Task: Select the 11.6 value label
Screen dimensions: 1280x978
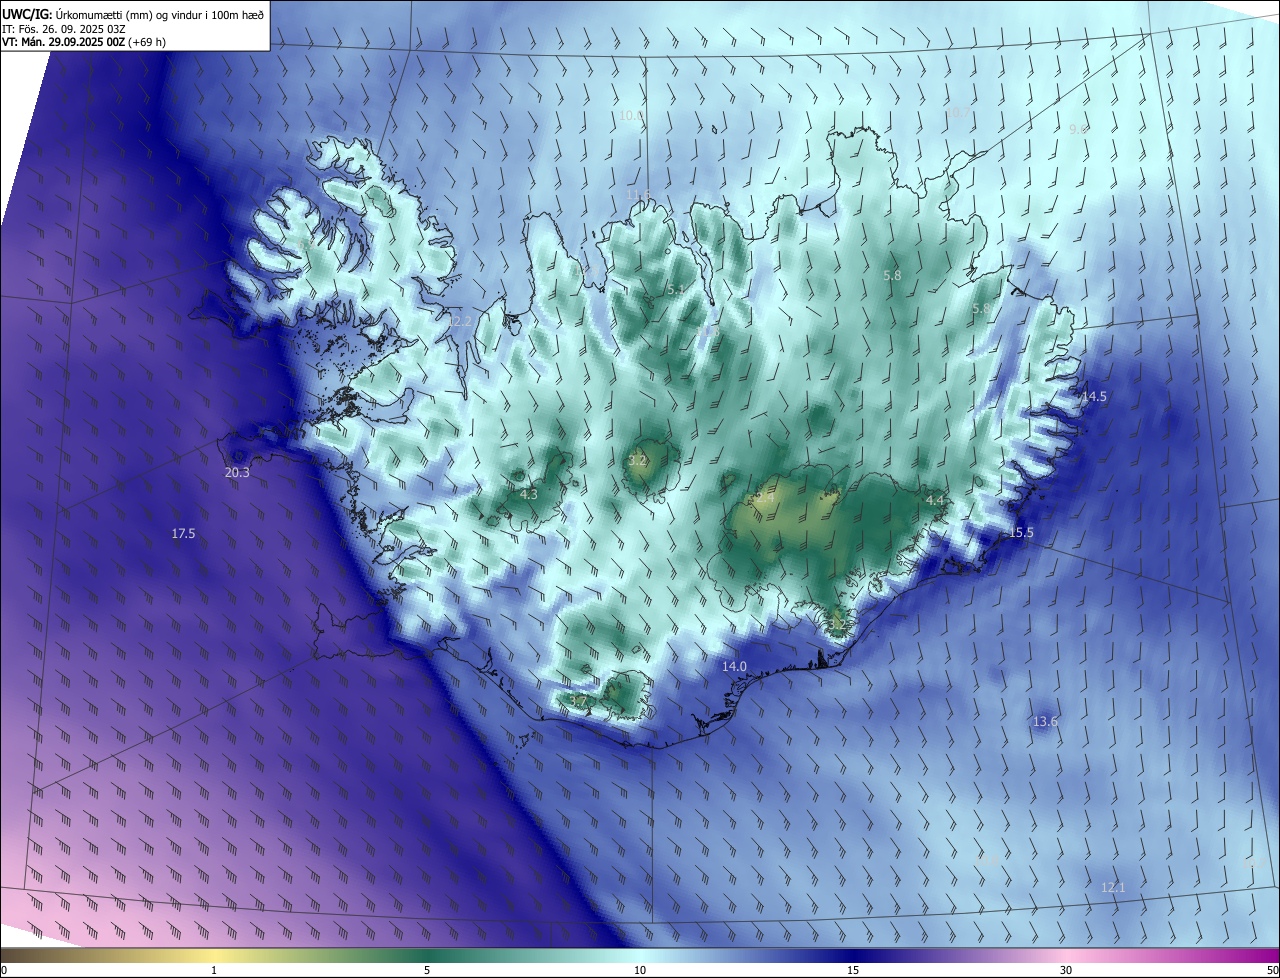Action: pos(637,195)
